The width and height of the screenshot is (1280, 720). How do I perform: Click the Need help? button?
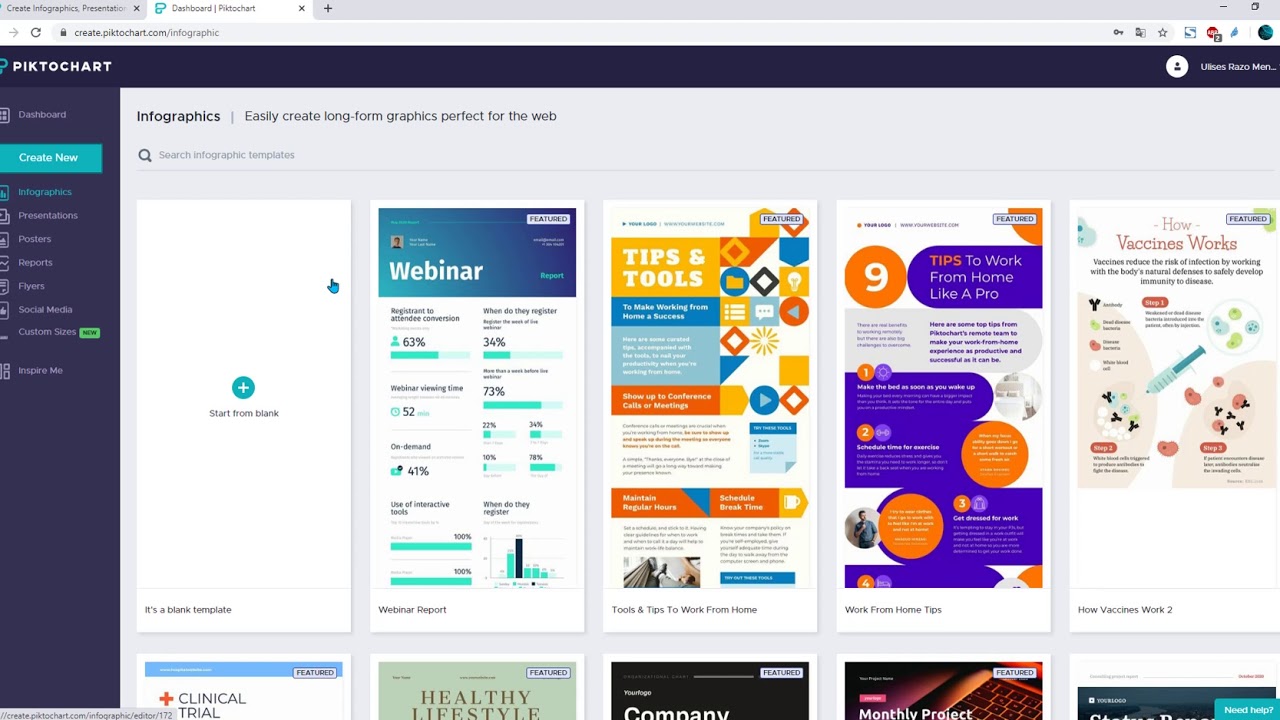click(x=1247, y=710)
